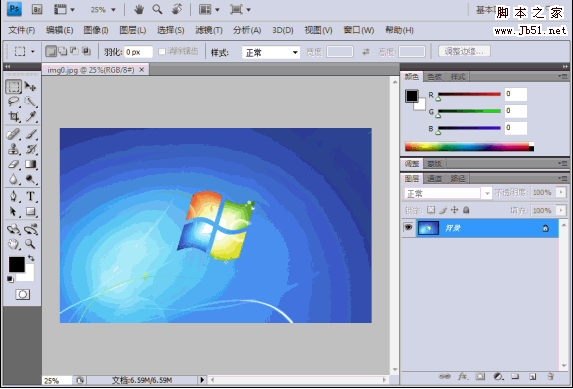Click the Rotate View tool in top bar
Screen dimensions: 573x389
[177, 10]
